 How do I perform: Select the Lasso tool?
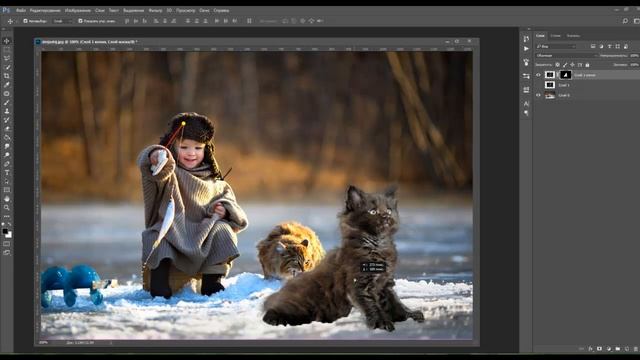pyautogui.click(x=7, y=58)
